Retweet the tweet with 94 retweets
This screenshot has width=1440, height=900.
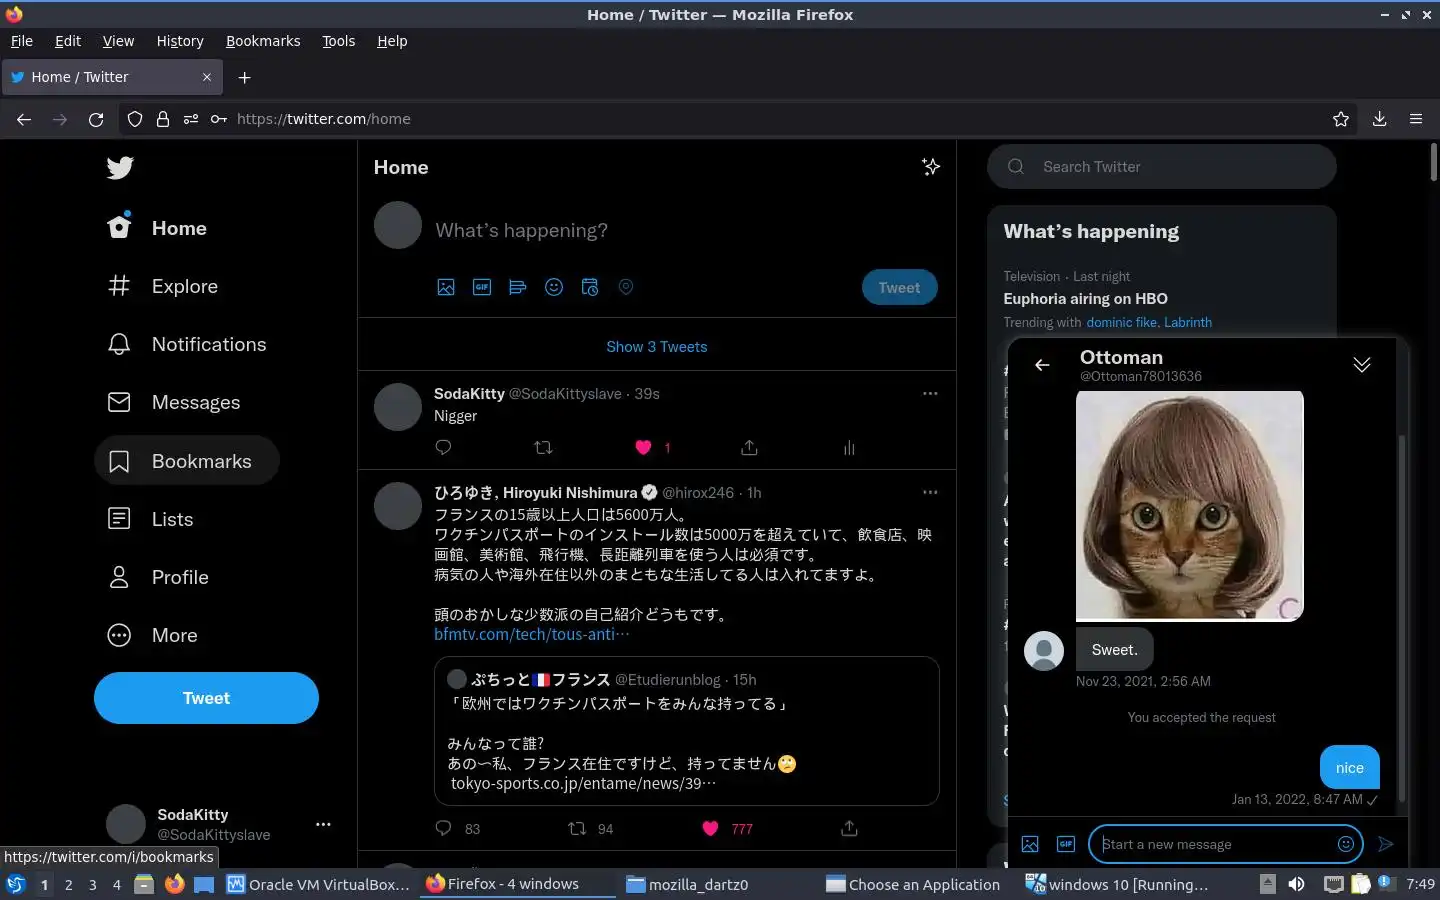(x=577, y=828)
